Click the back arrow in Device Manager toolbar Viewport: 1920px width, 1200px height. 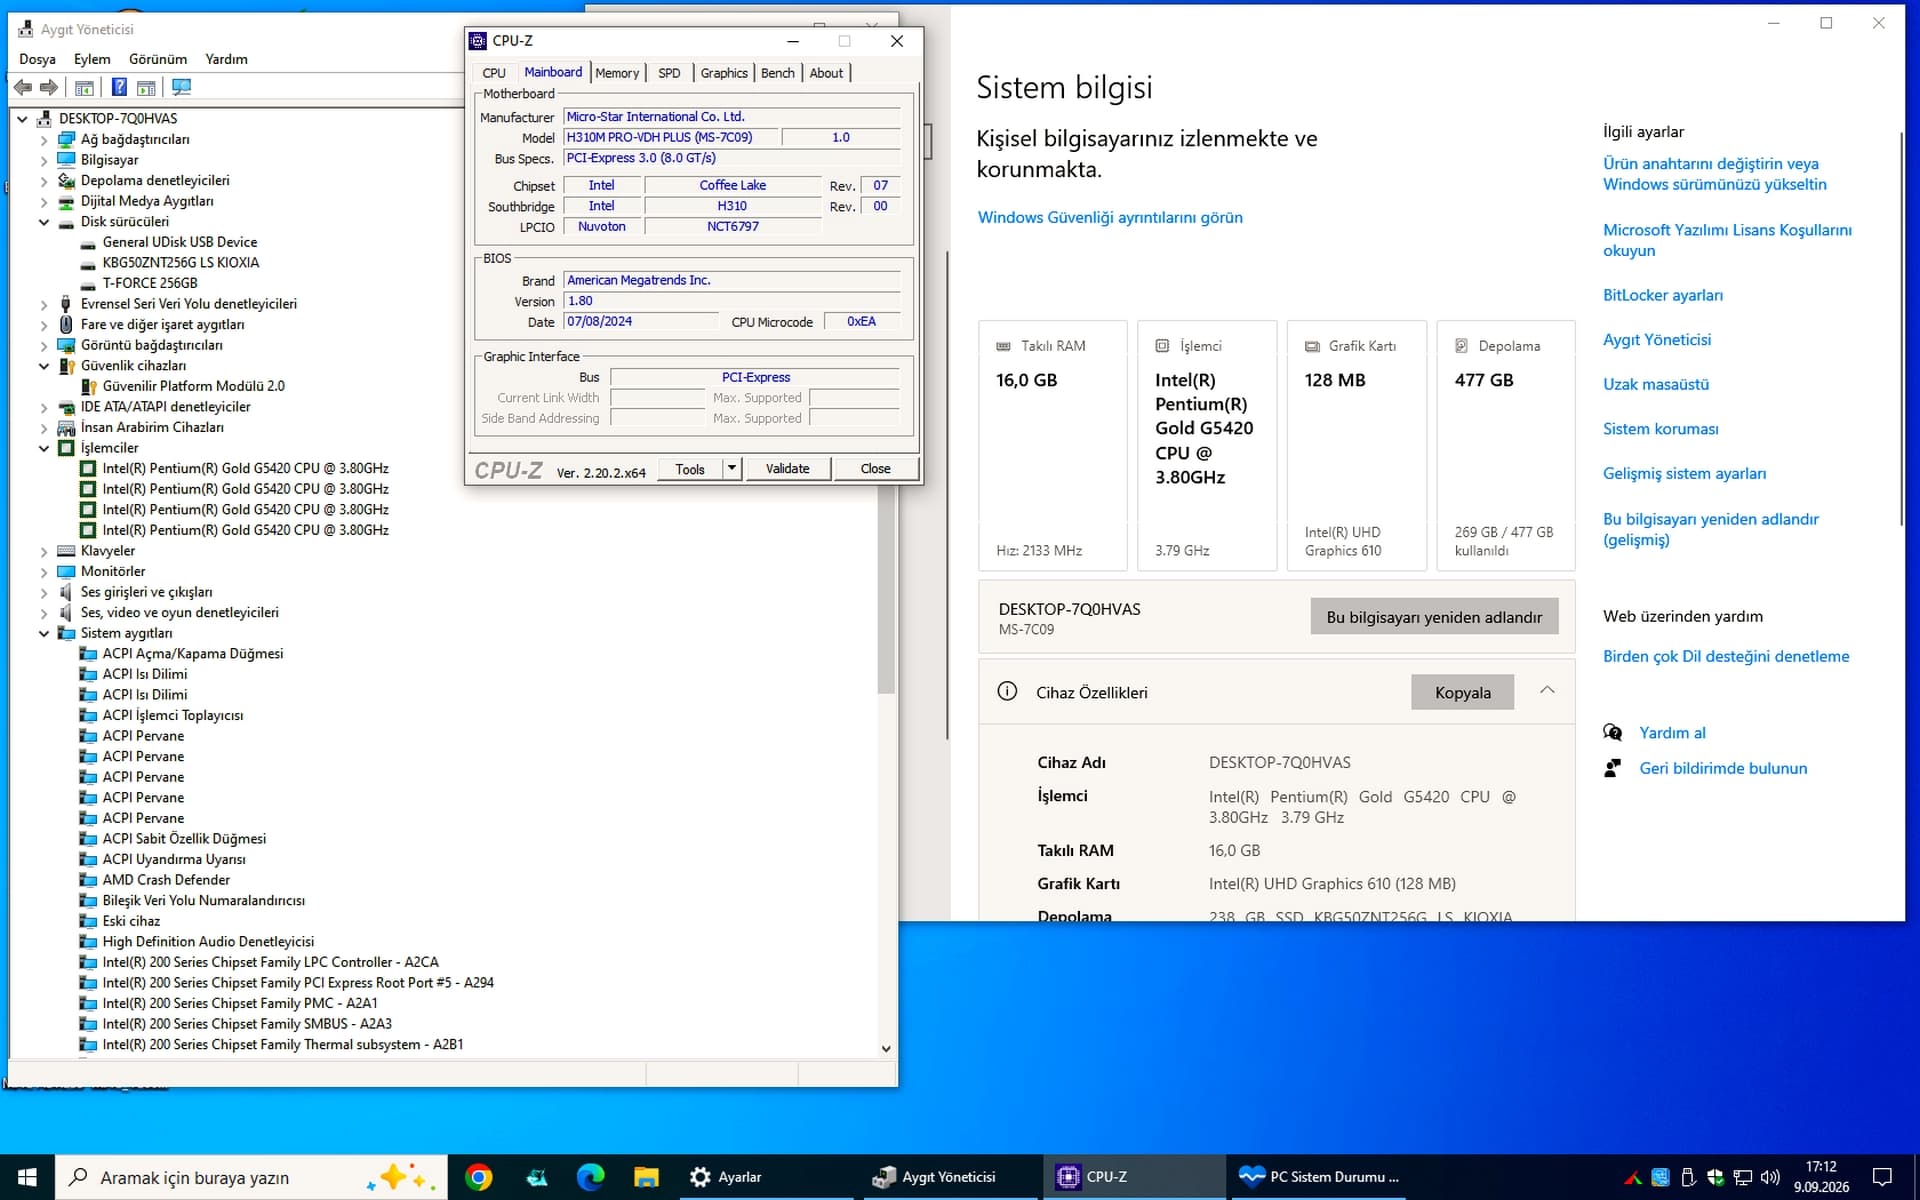pyautogui.click(x=23, y=87)
